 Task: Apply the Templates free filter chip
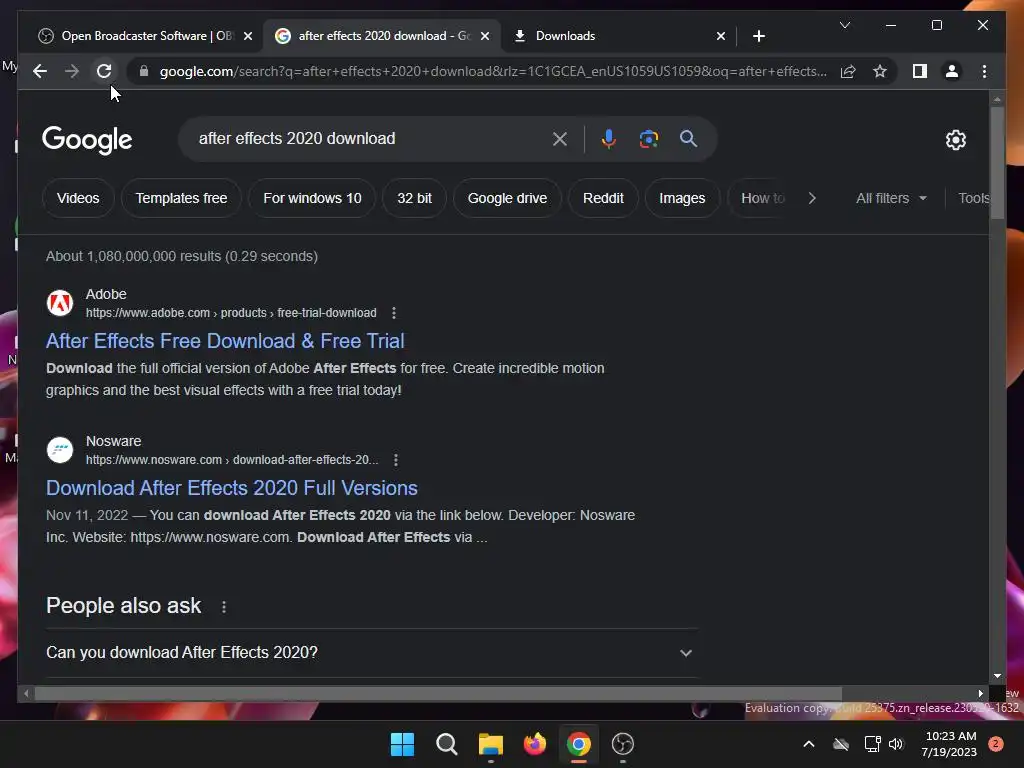coord(182,198)
